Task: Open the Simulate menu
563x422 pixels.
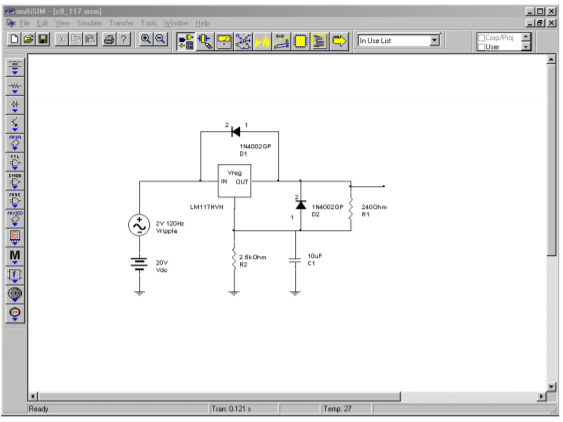Action: [x=89, y=23]
